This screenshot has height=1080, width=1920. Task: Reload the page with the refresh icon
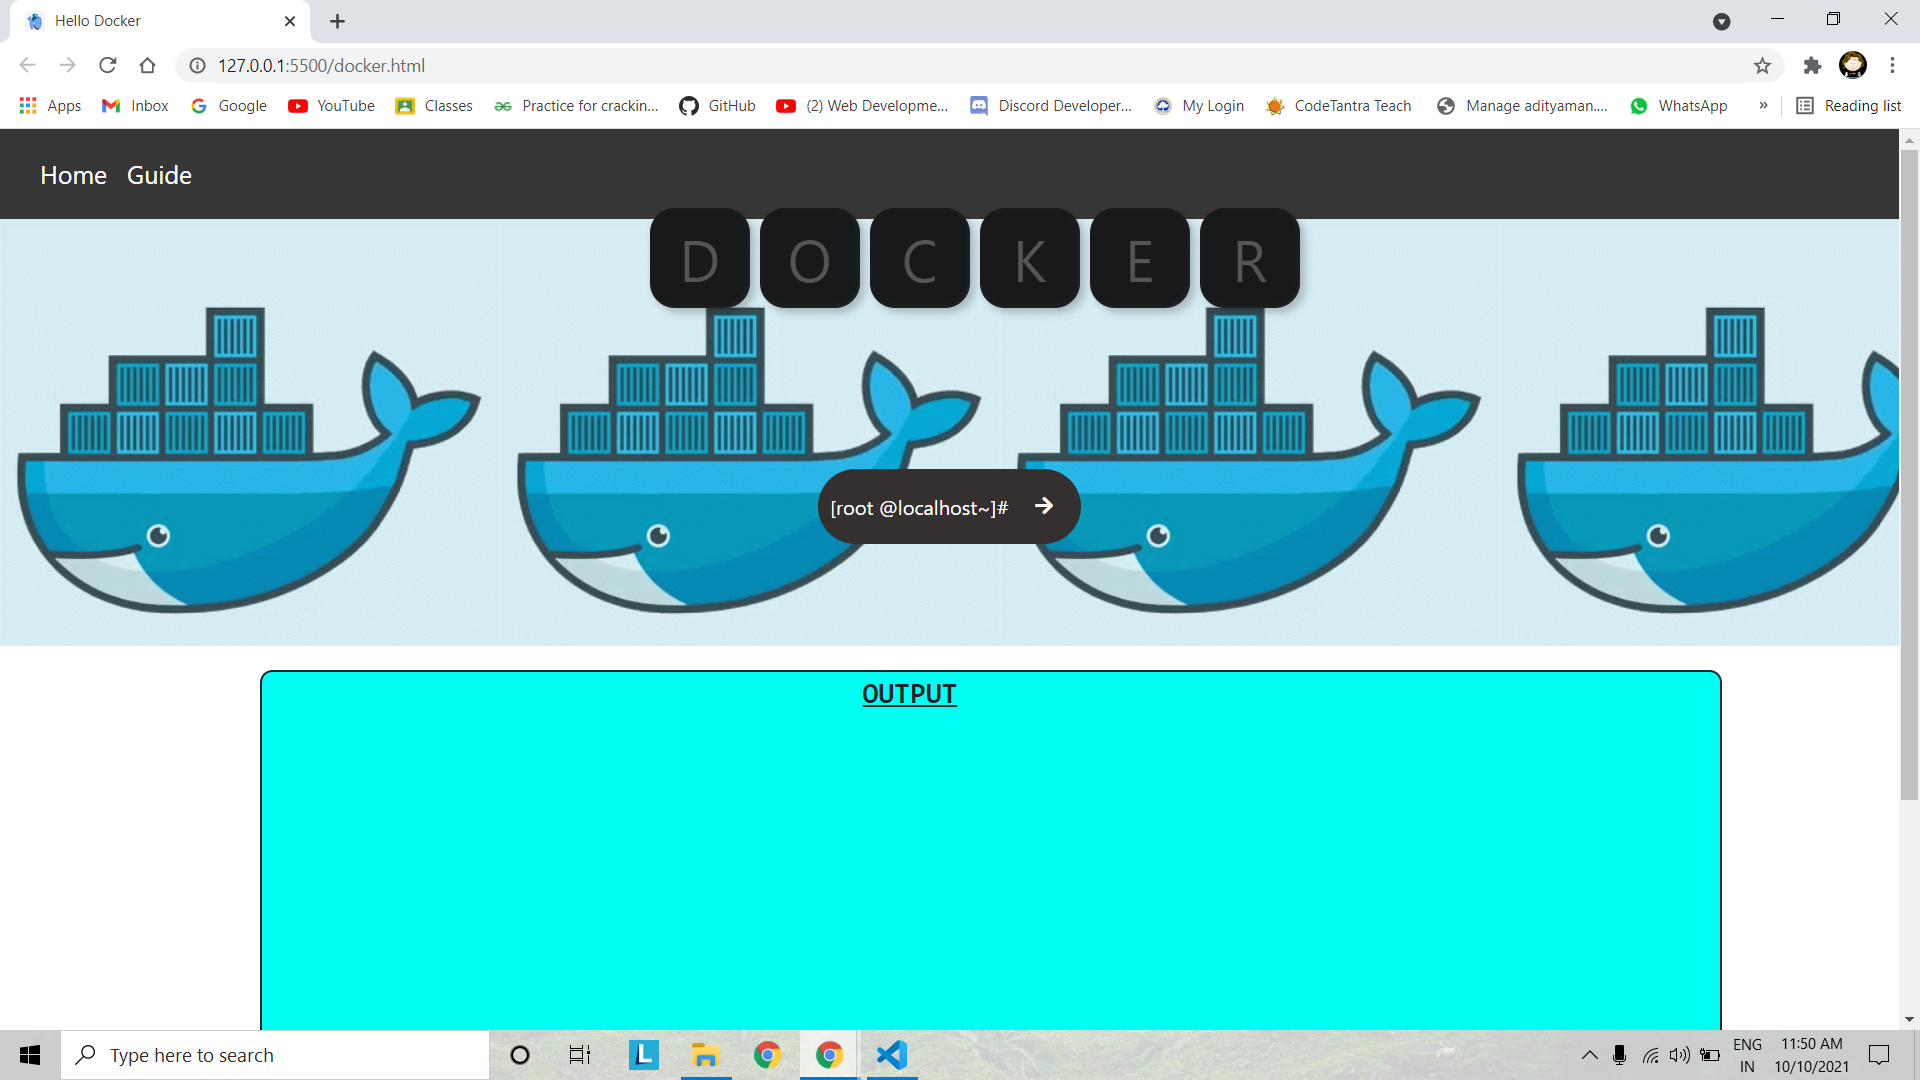[x=108, y=65]
